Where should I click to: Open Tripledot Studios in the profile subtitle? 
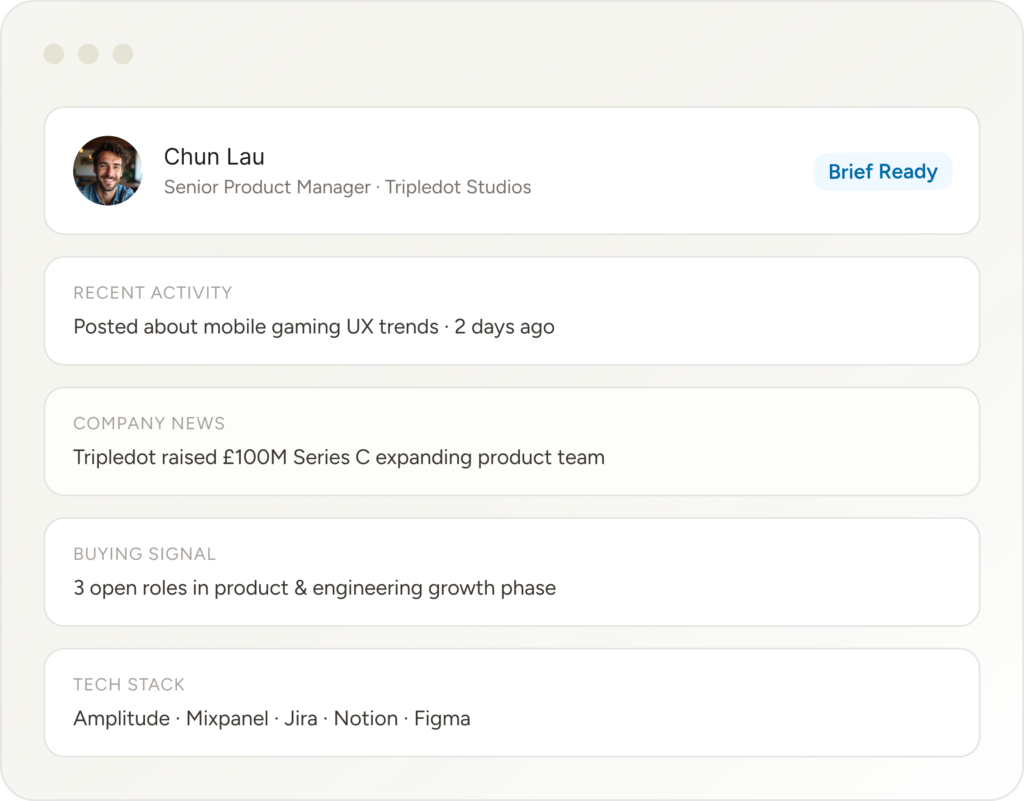tap(458, 187)
